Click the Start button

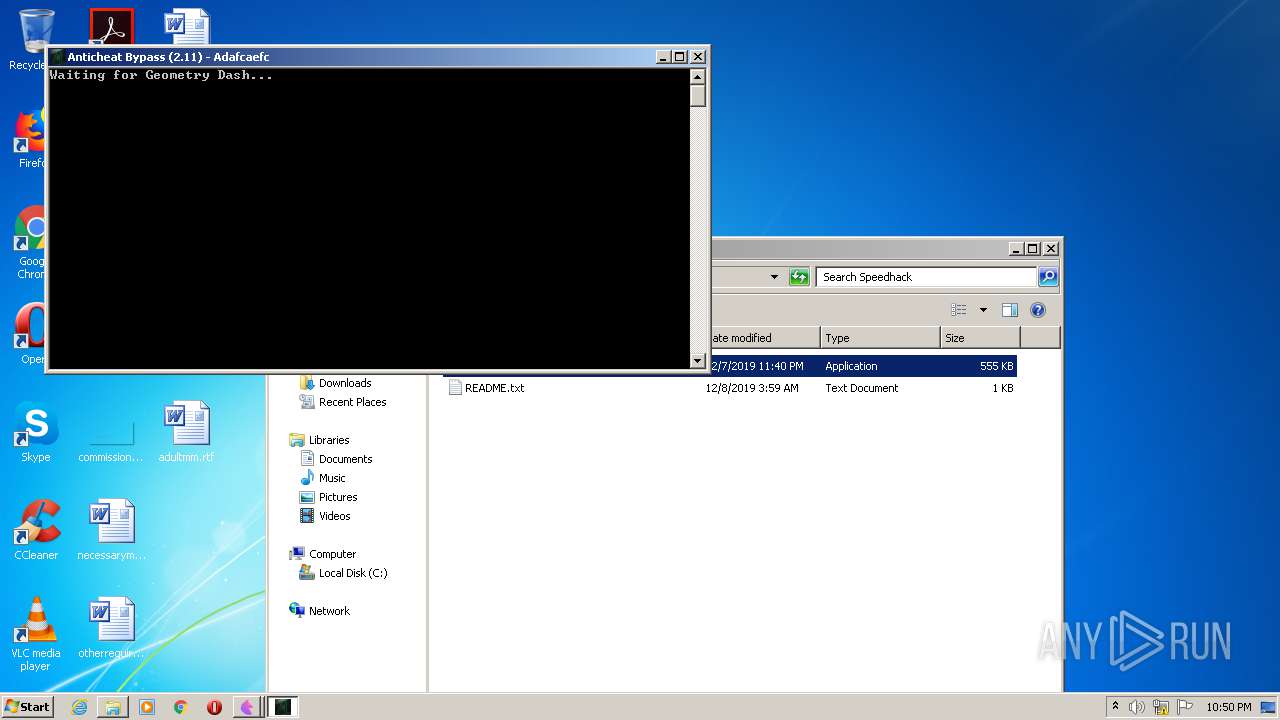click(x=27, y=707)
